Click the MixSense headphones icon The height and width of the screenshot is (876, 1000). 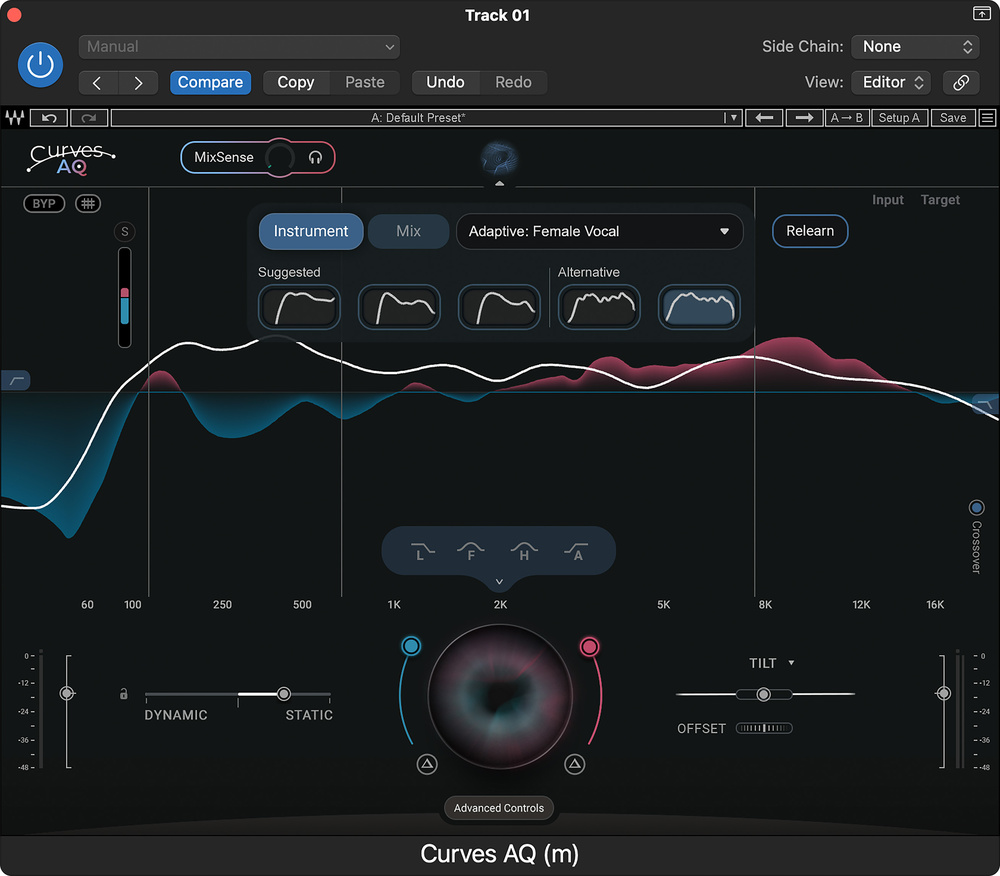click(315, 158)
